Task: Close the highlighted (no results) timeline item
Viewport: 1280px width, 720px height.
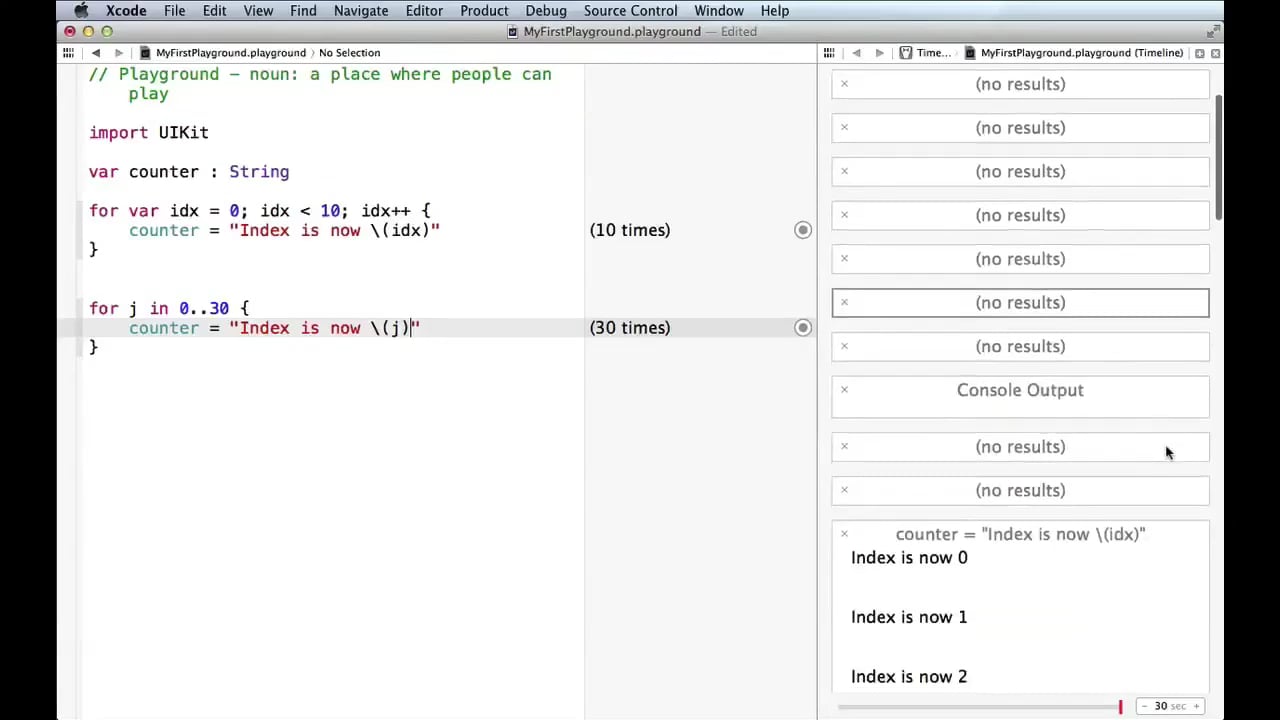Action: [x=844, y=302]
